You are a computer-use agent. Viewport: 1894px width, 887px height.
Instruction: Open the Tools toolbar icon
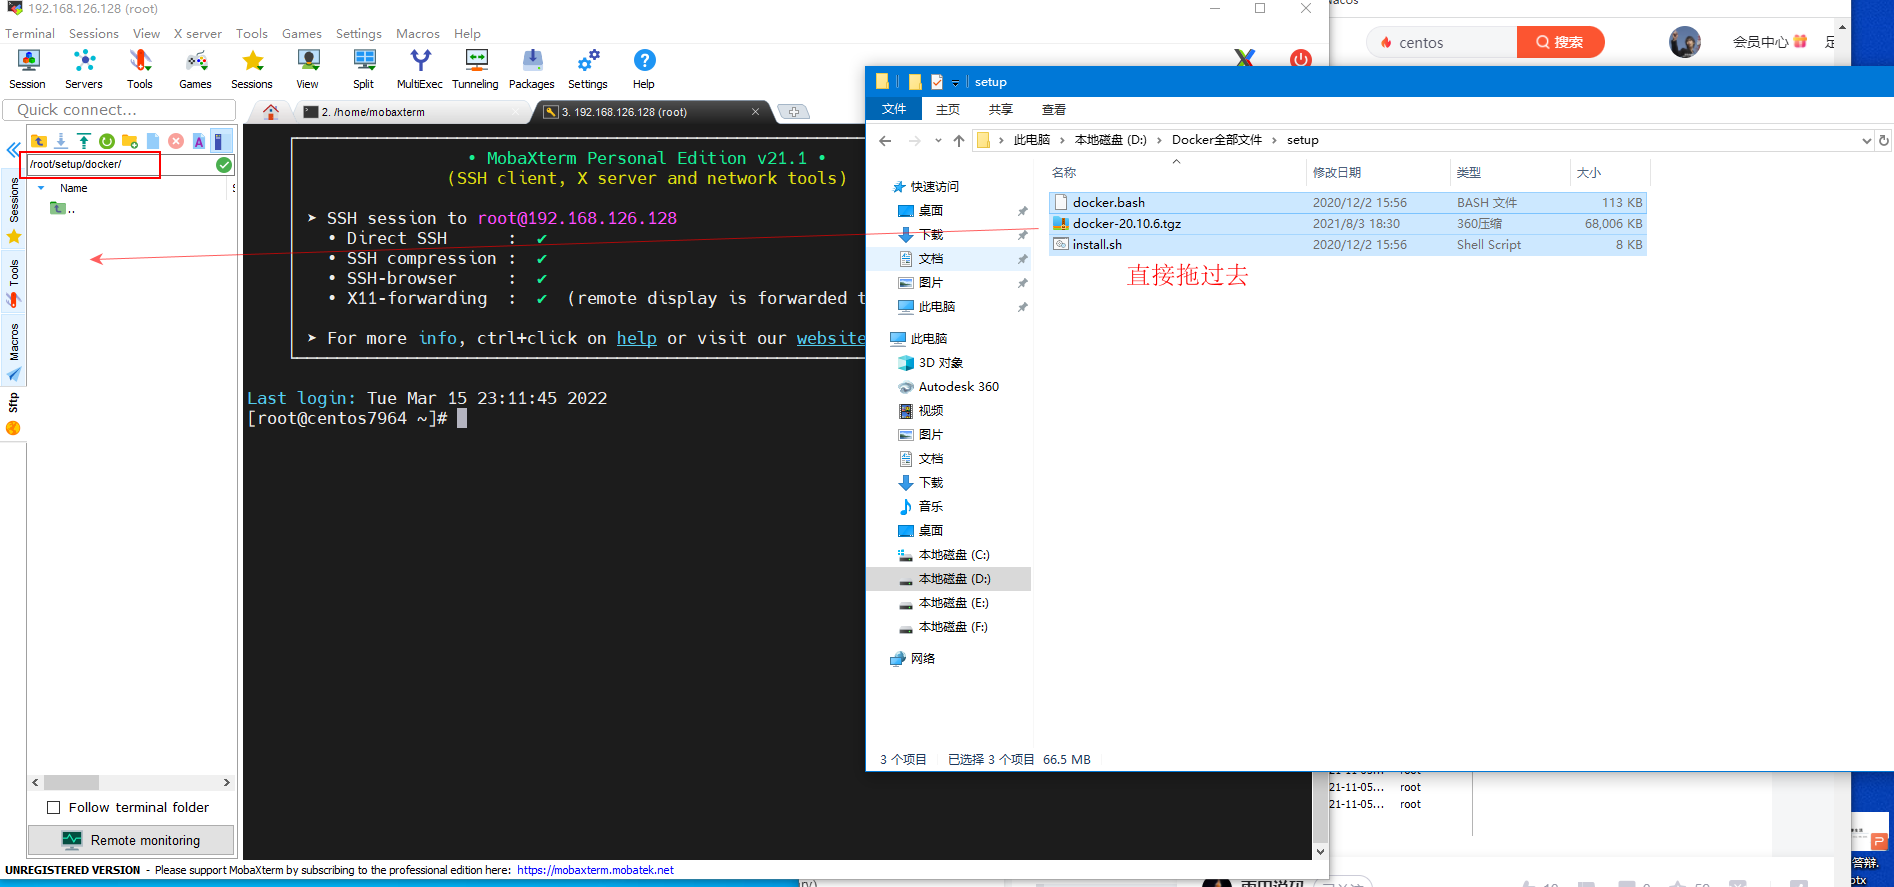(x=140, y=69)
